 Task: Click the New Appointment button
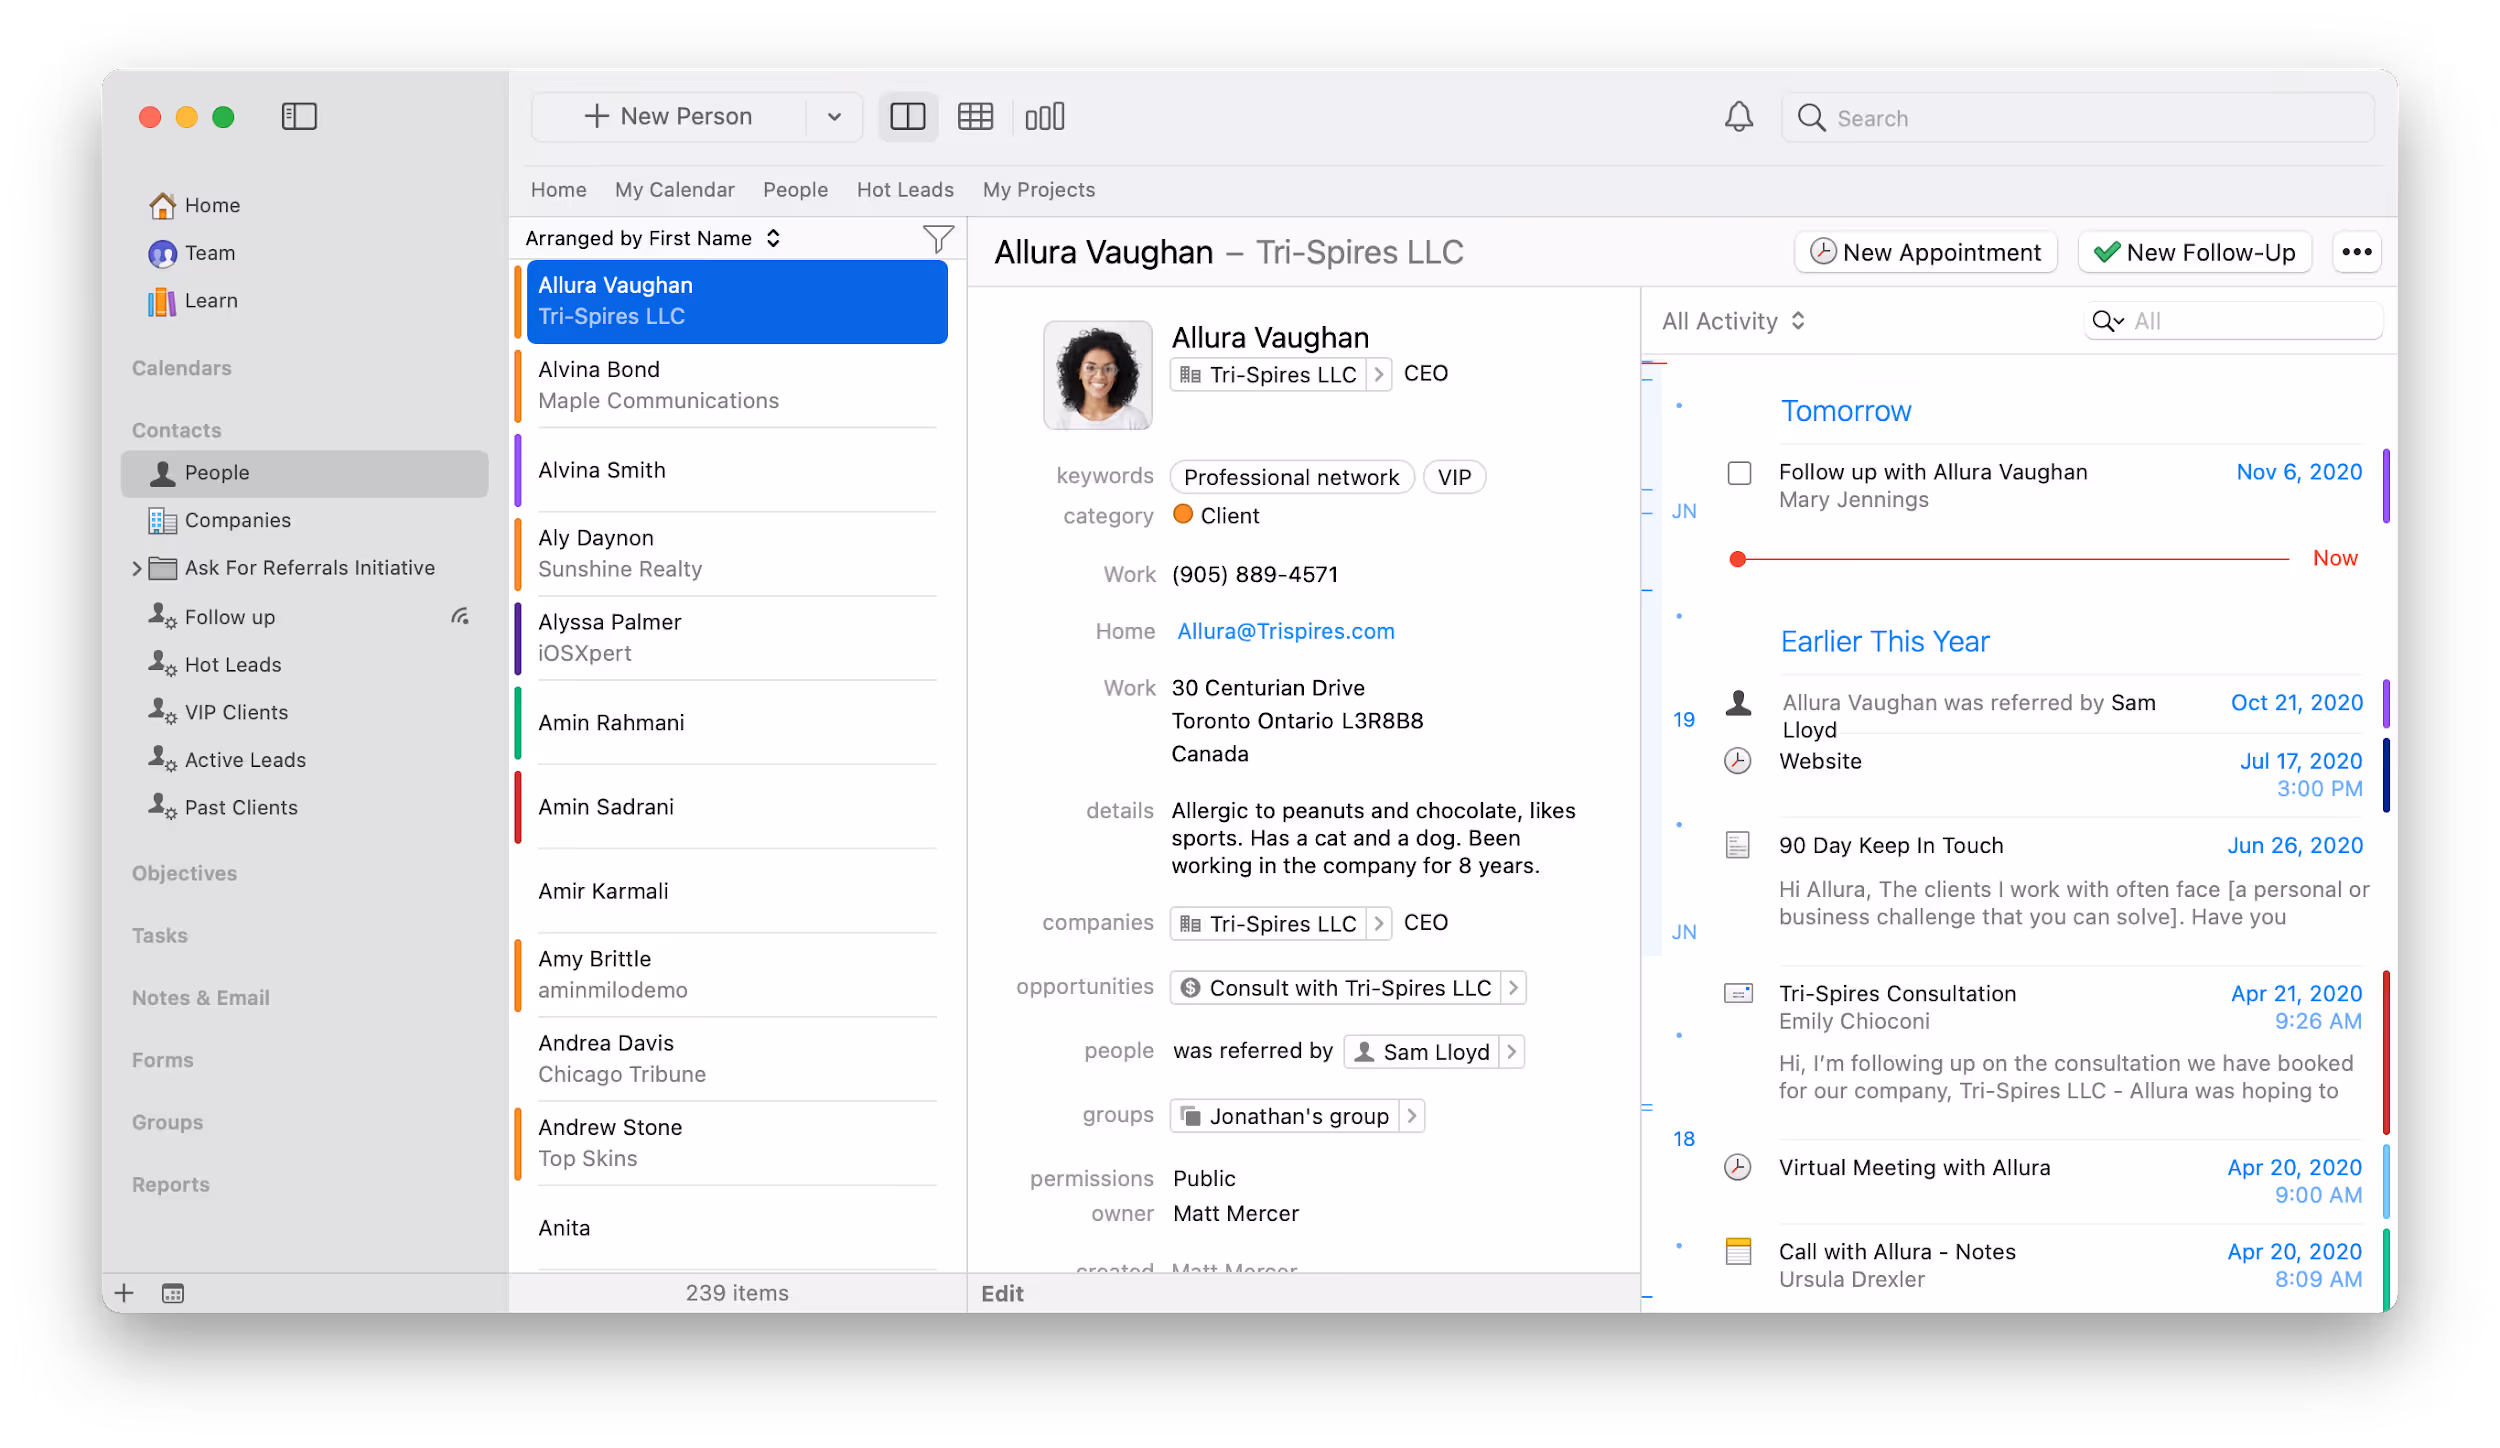point(1925,252)
